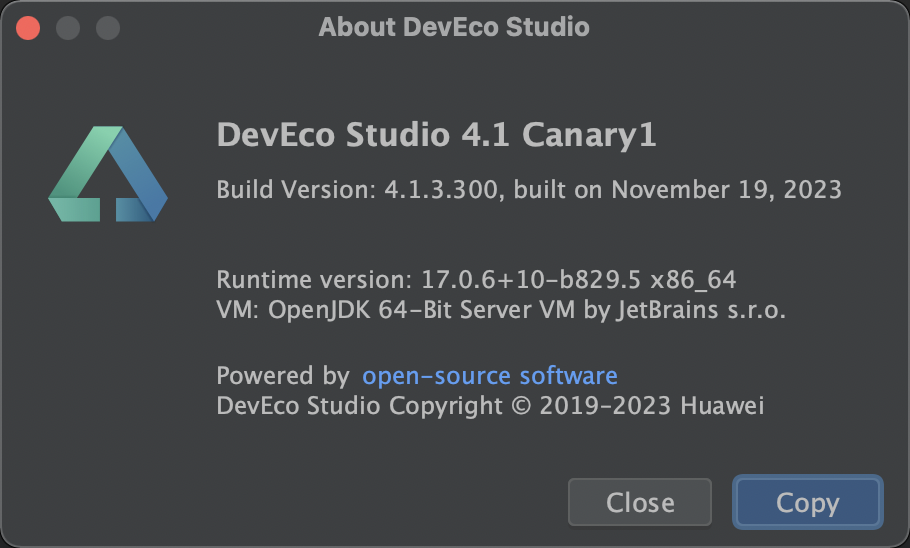Click the DevEco Studio 4.1 Canary1 heading
Screen dimensions: 910x548
point(436,135)
